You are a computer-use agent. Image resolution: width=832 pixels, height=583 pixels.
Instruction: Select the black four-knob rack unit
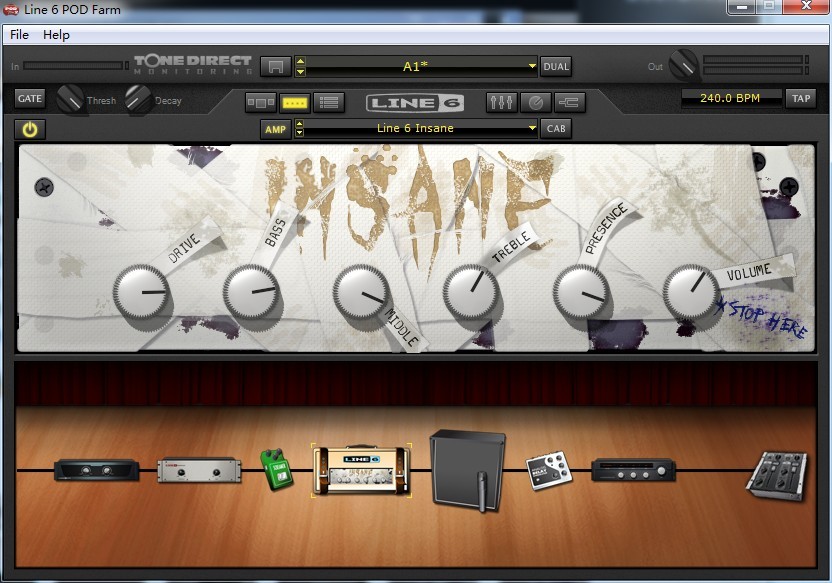coord(633,471)
